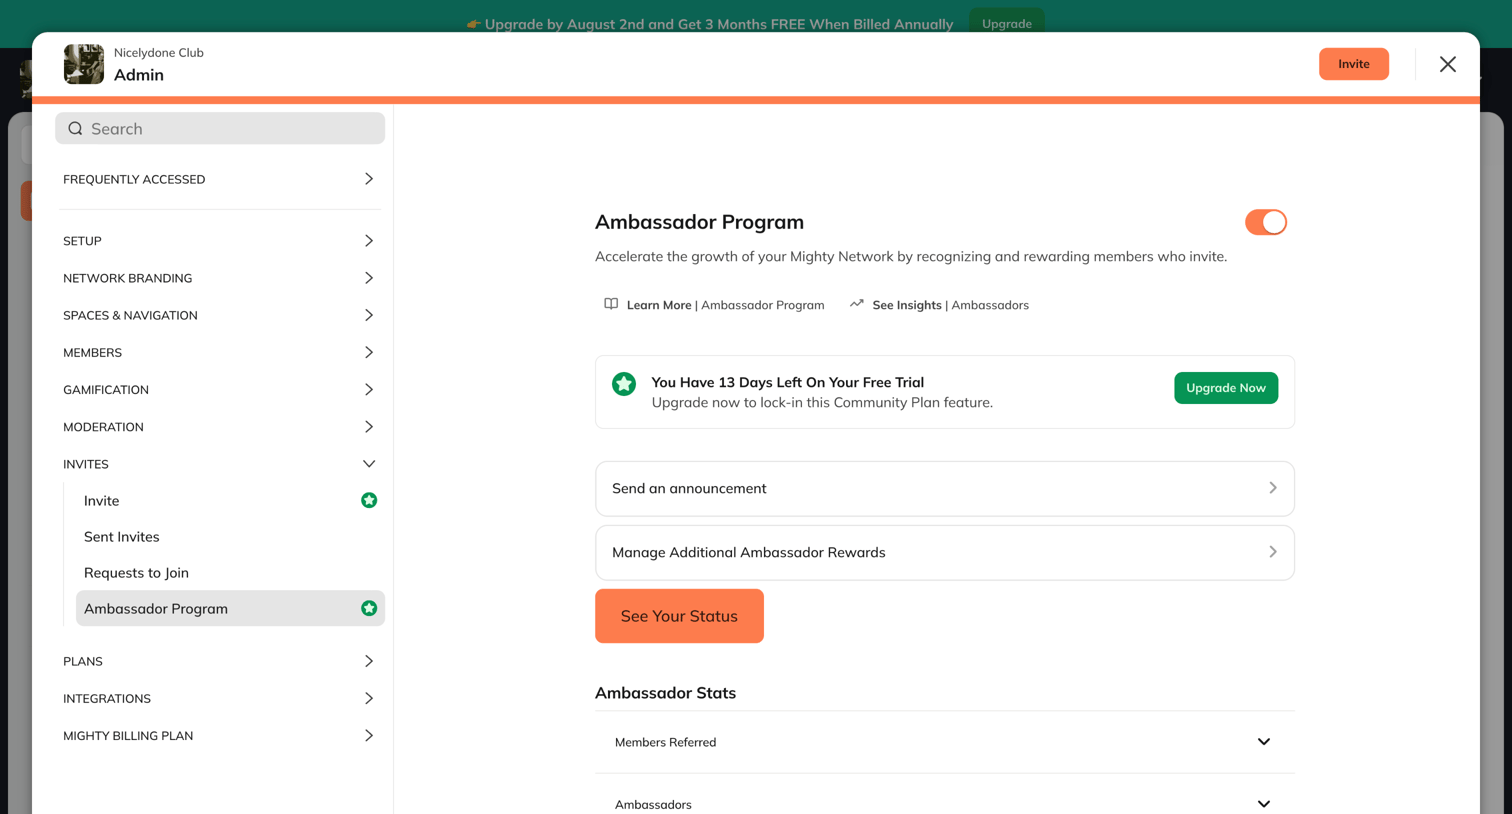Click green star badge beside Ambassador Program item
This screenshot has height=814, width=1512.
click(x=369, y=608)
